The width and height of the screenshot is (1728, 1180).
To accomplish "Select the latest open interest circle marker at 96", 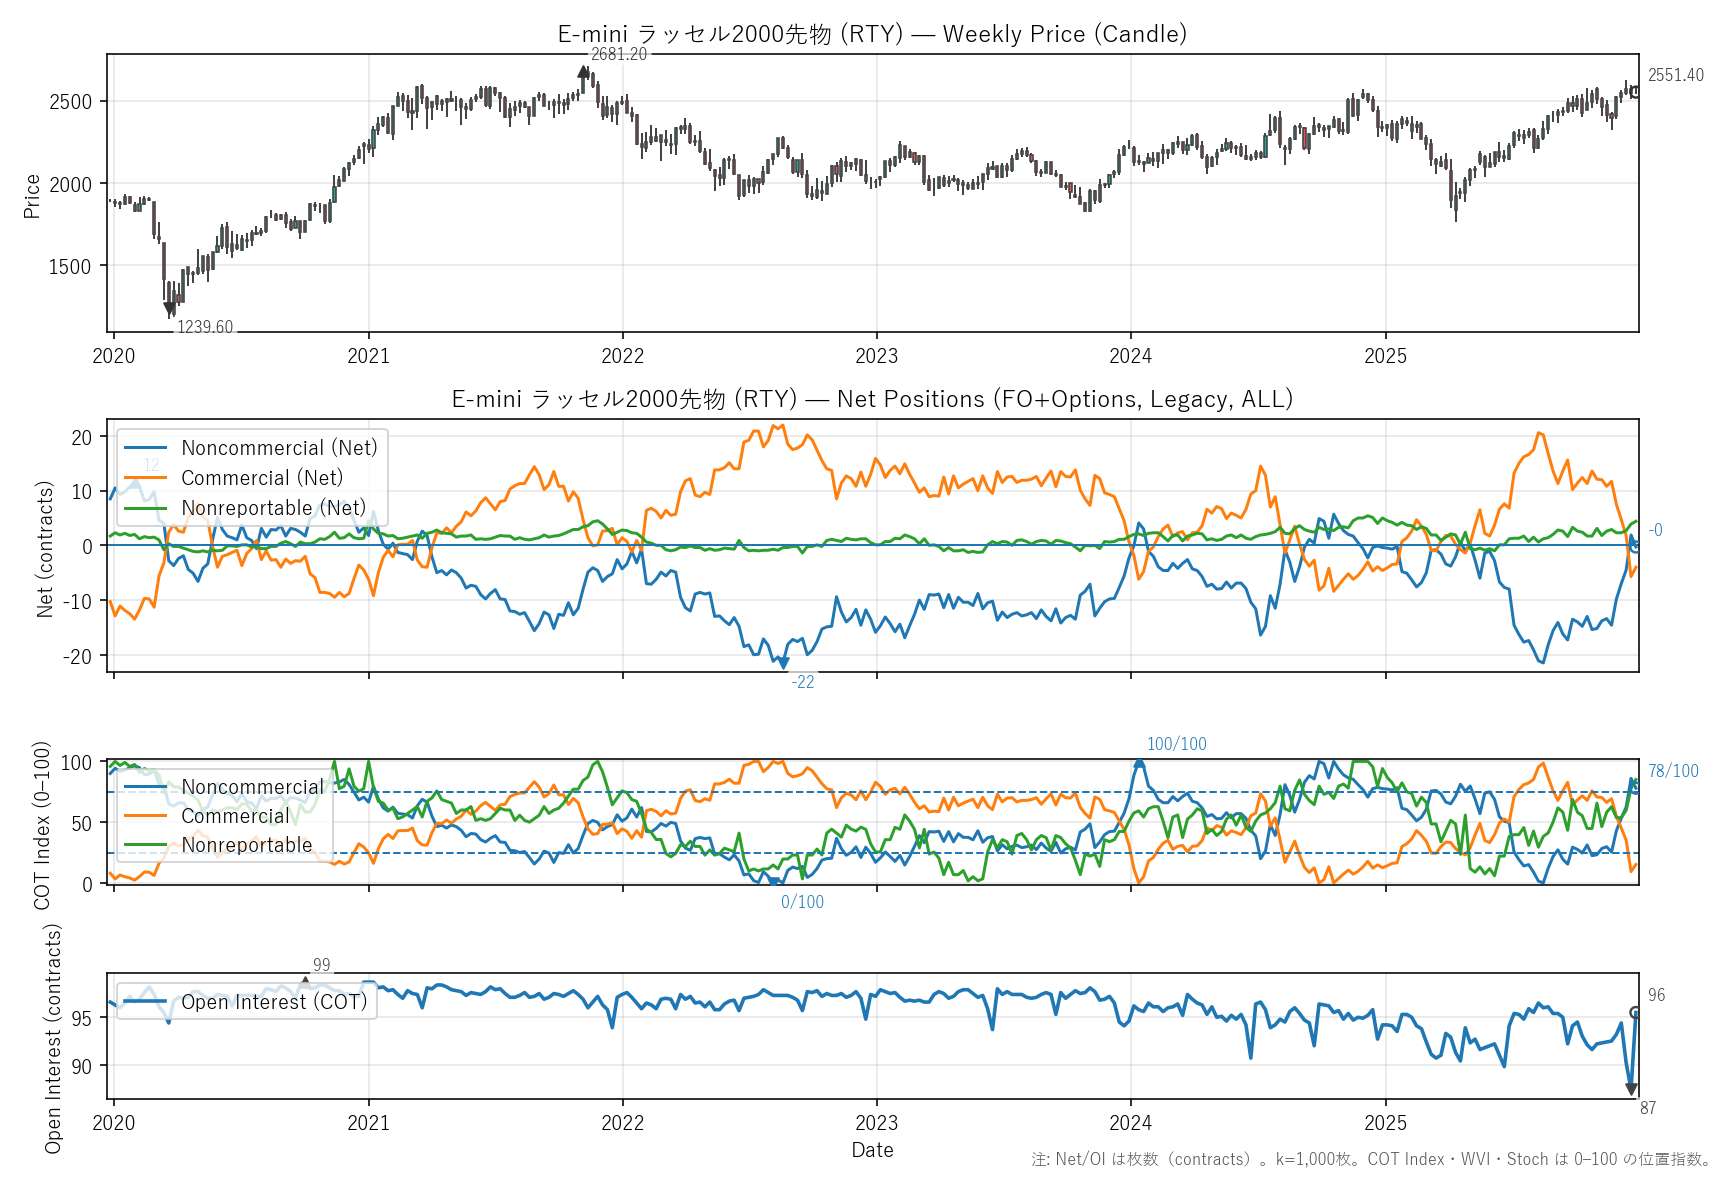I will (1635, 1013).
